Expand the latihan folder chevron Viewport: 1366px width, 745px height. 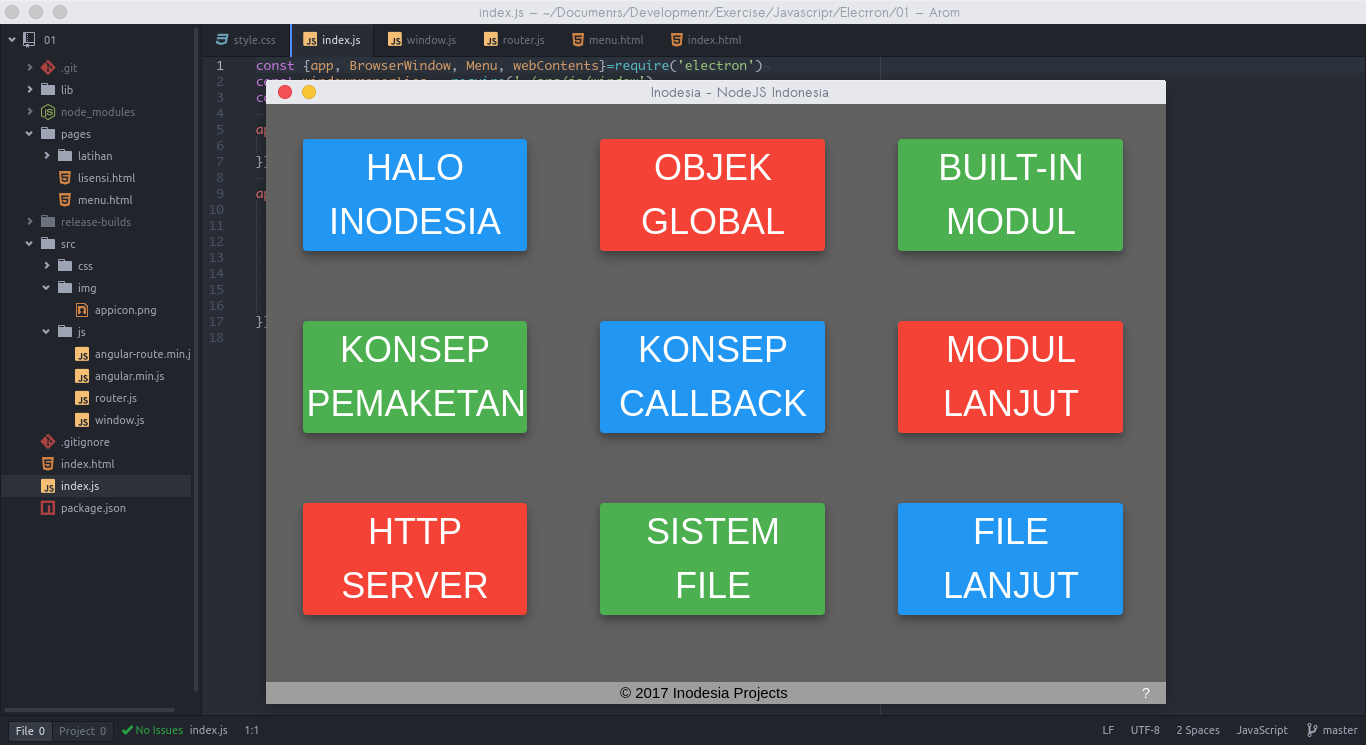tap(47, 156)
